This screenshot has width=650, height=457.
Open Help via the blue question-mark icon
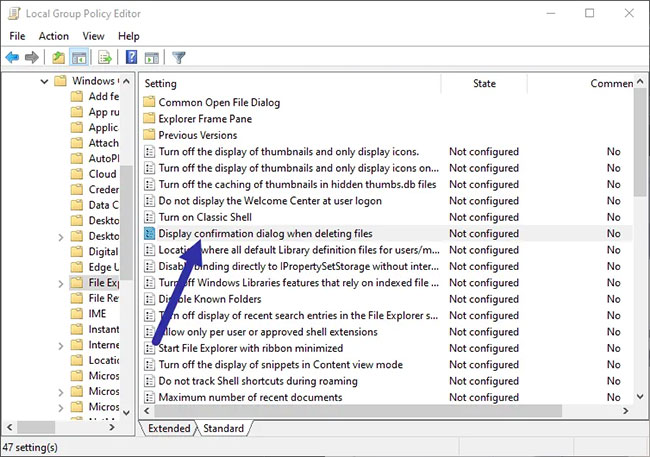coord(130,57)
